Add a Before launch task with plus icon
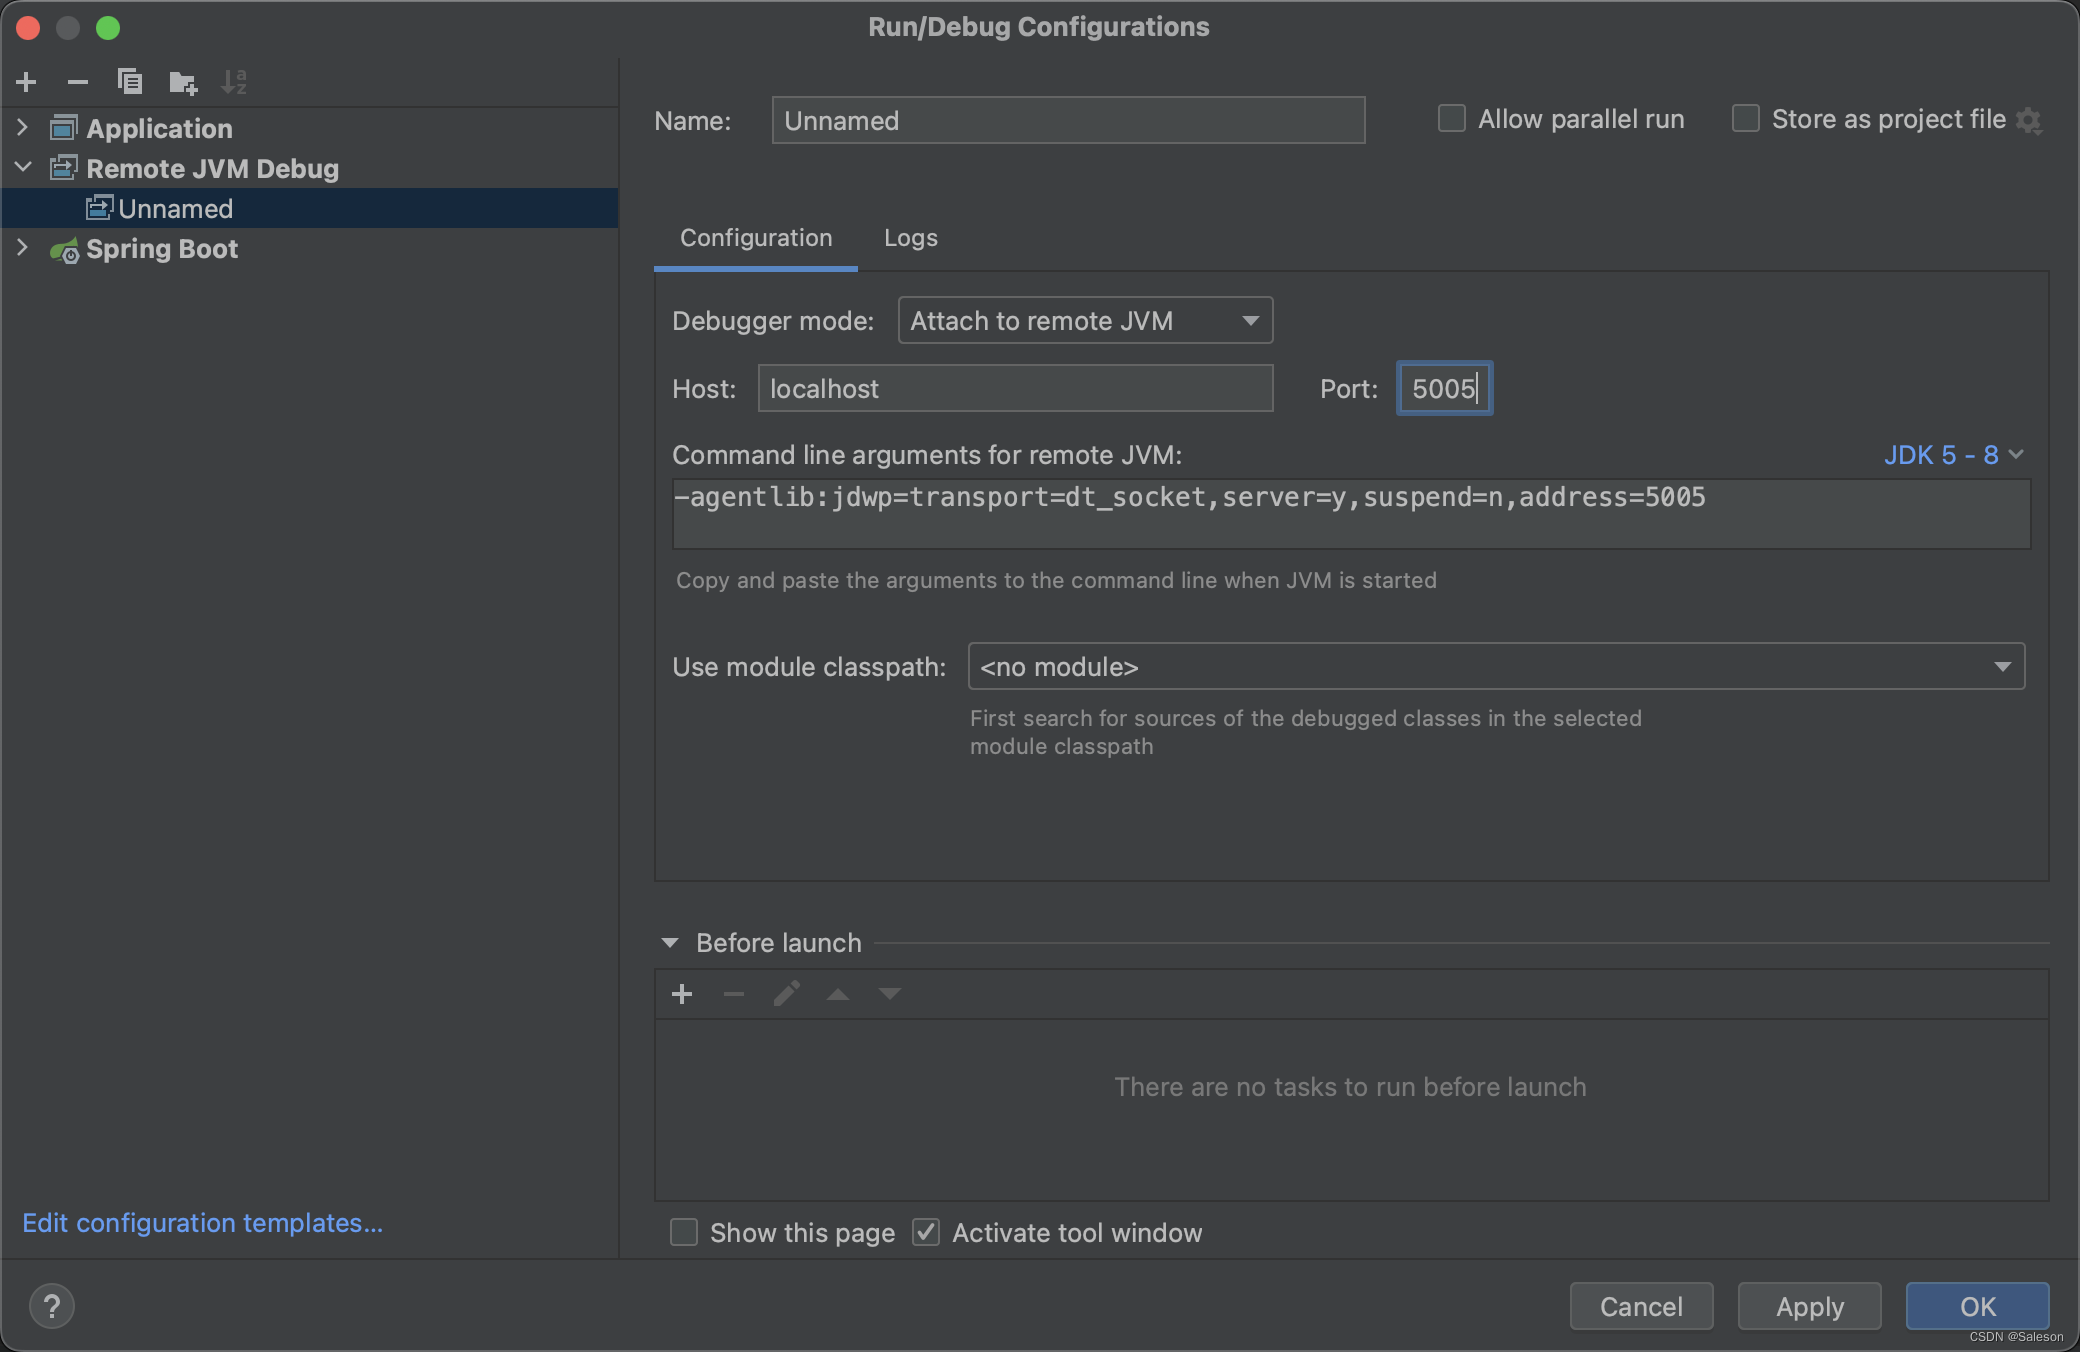 682,994
